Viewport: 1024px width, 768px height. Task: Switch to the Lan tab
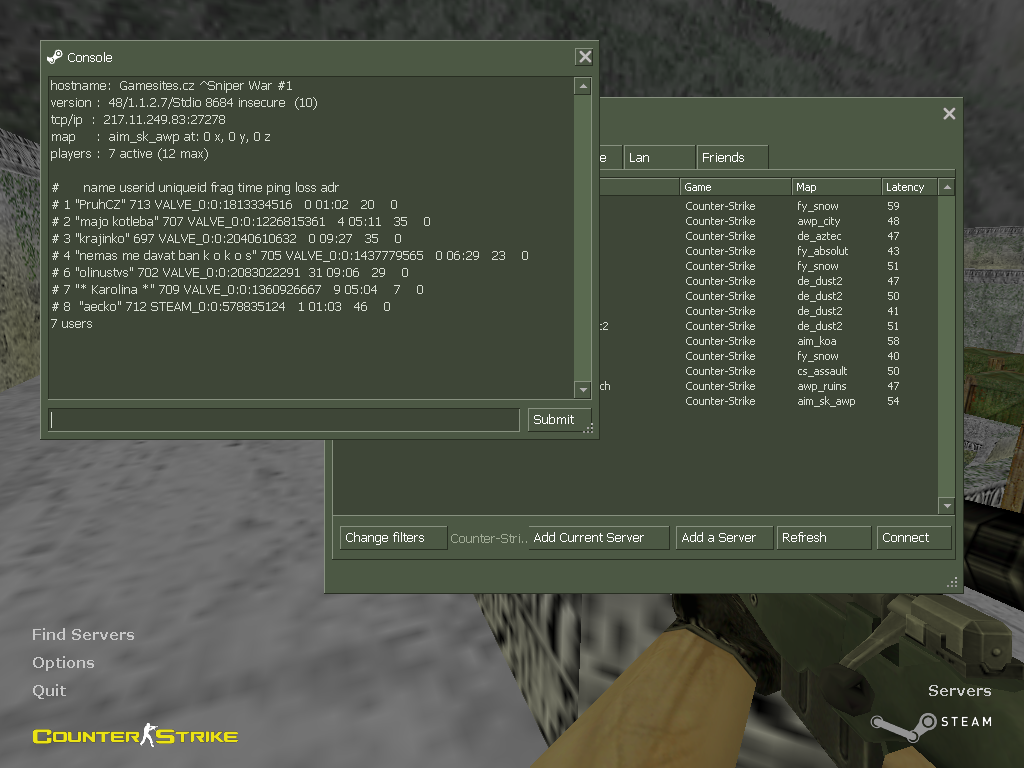pyautogui.click(x=659, y=157)
